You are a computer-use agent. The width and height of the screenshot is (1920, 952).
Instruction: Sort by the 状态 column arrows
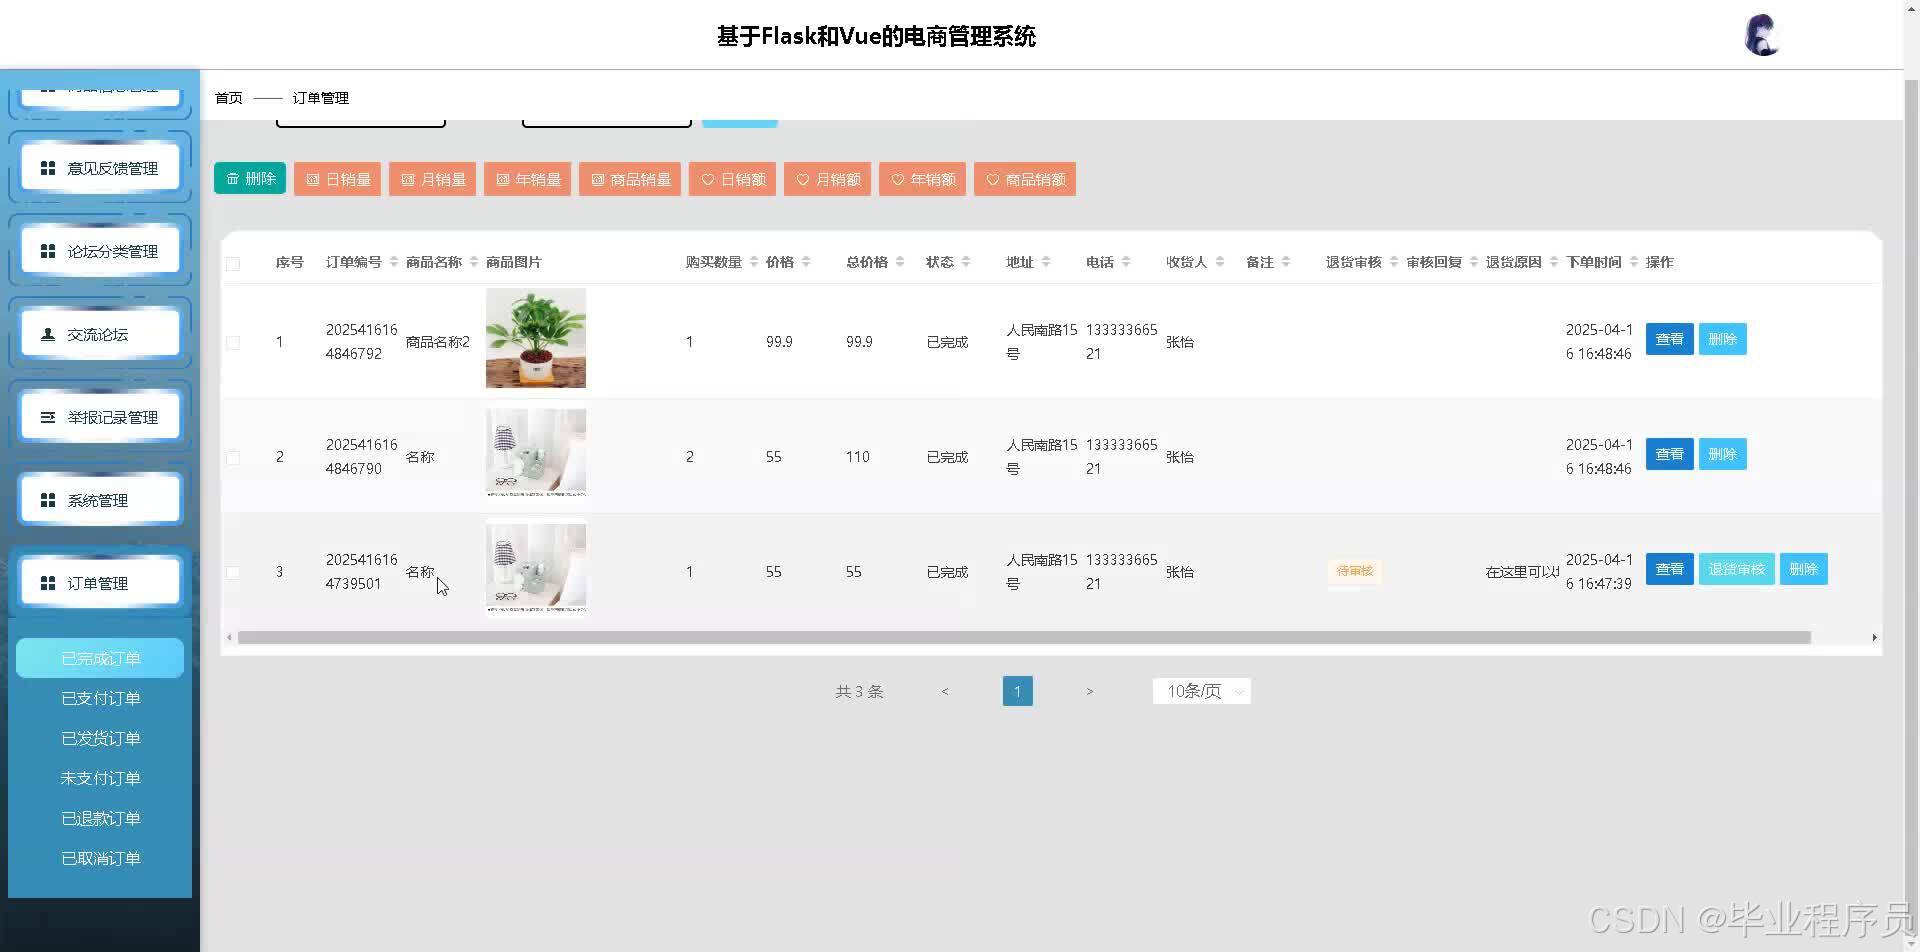pos(966,262)
